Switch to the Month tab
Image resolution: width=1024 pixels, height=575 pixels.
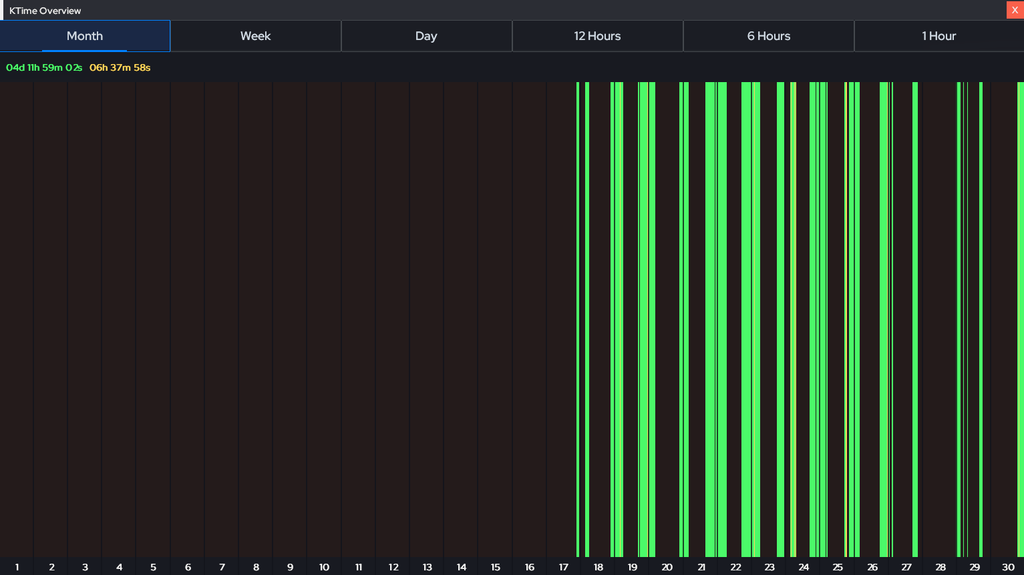click(85, 36)
